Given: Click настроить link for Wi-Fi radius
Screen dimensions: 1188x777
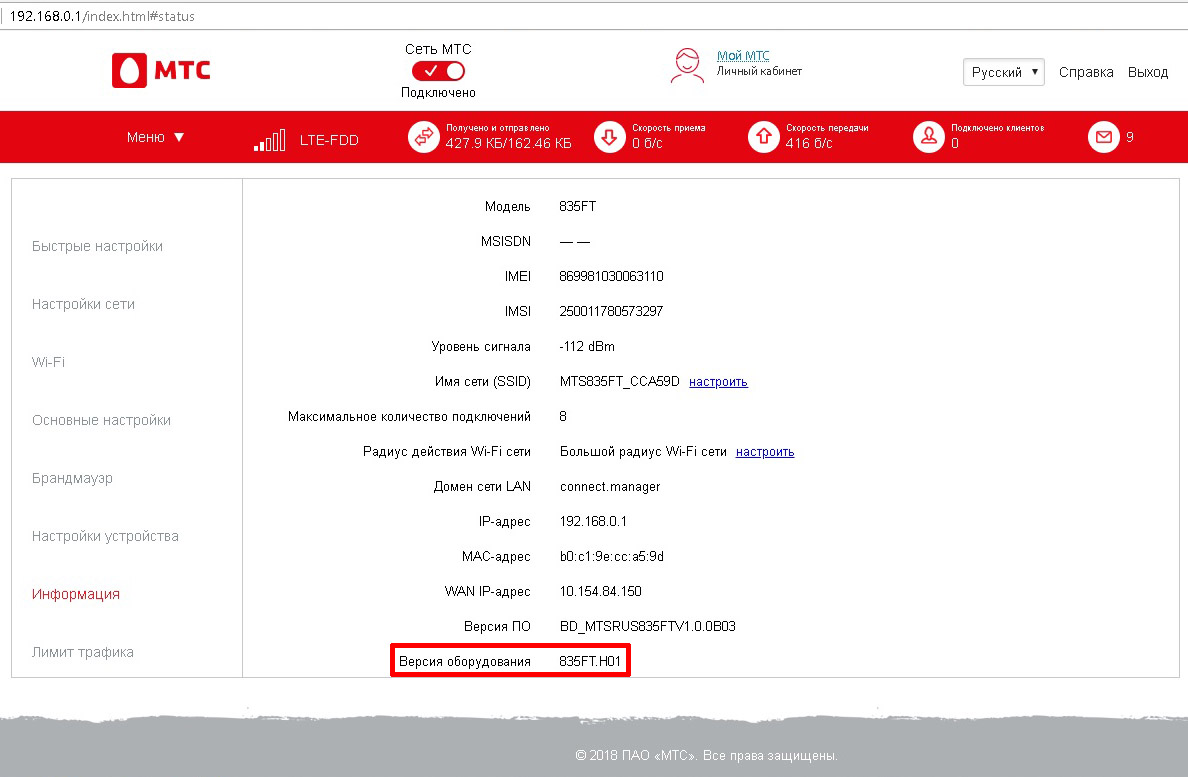Looking at the screenshot, I should click(x=765, y=451).
